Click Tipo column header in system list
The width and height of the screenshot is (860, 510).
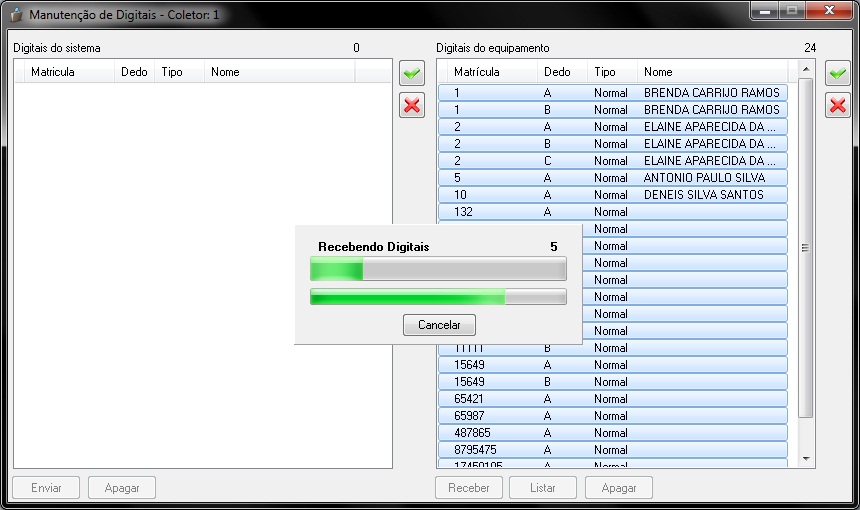click(172, 72)
